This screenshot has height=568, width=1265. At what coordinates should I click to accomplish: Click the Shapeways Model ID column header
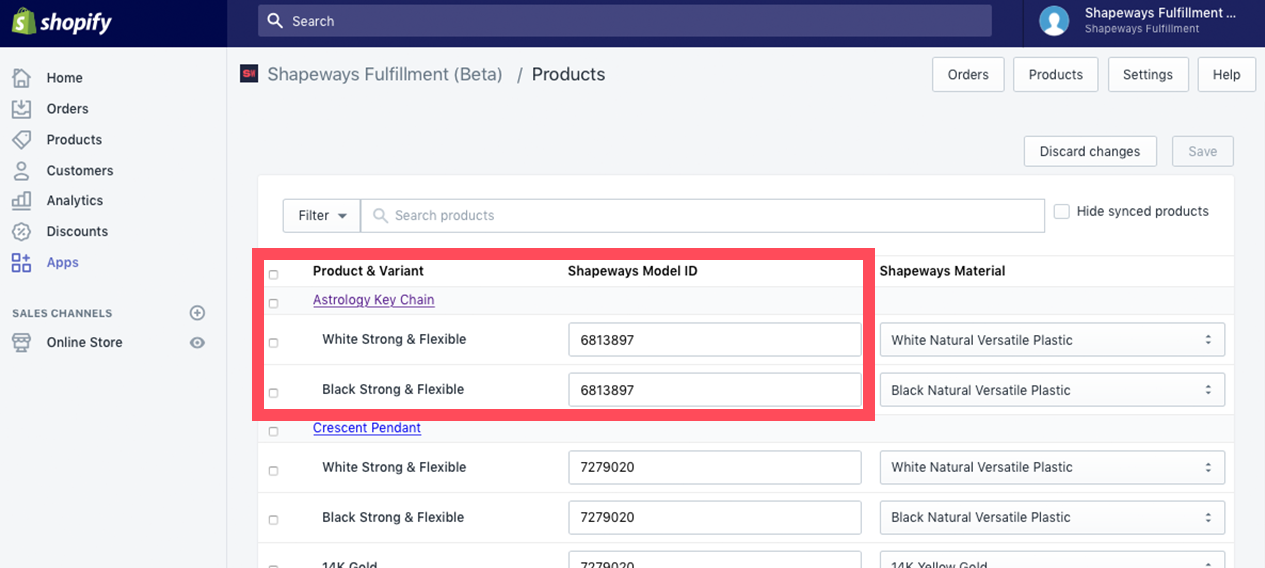[x=632, y=271]
